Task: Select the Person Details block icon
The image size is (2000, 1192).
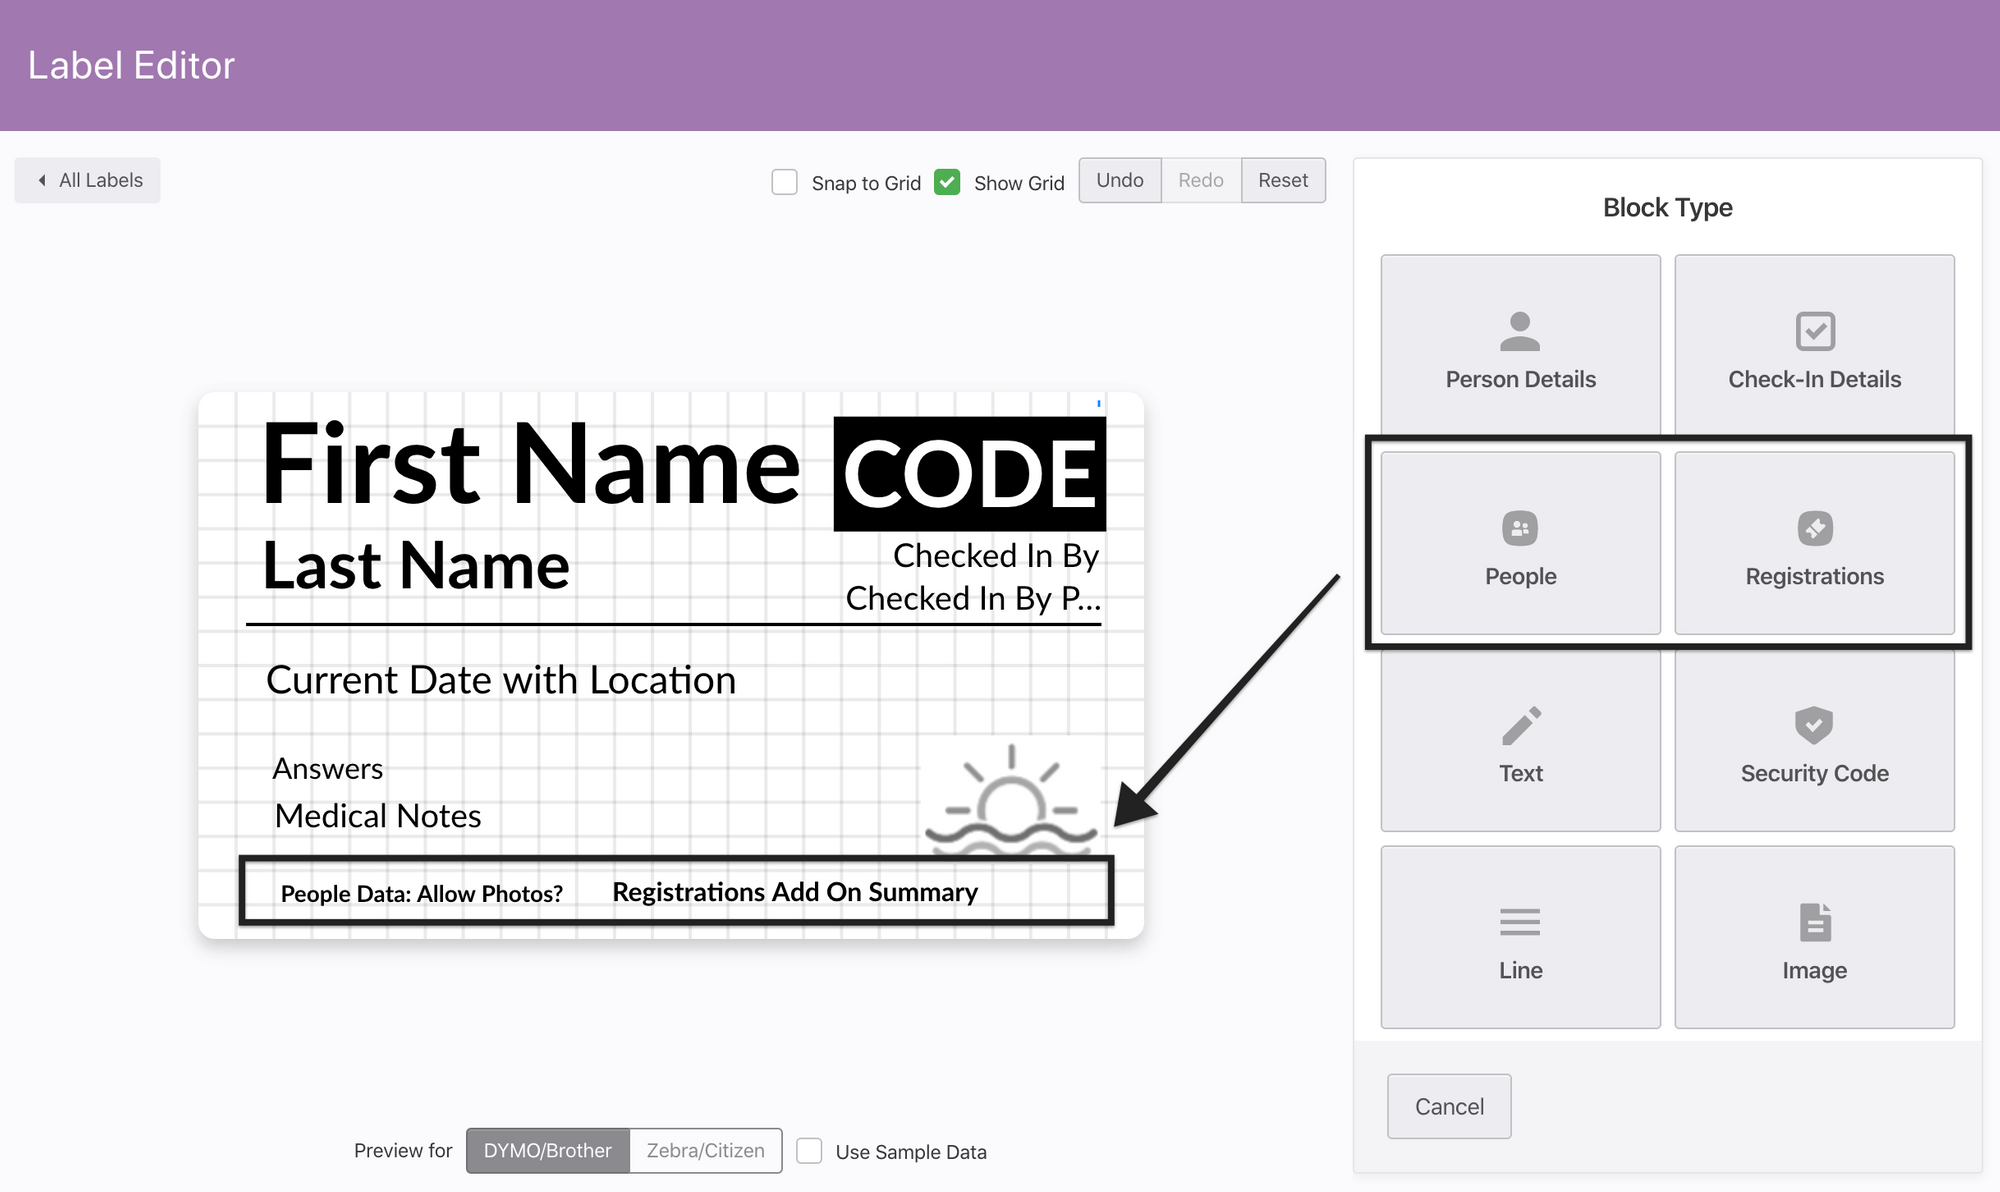Action: [x=1520, y=332]
